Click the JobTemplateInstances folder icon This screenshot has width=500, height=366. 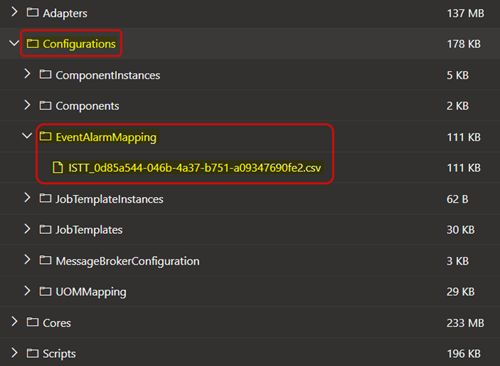(45, 198)
